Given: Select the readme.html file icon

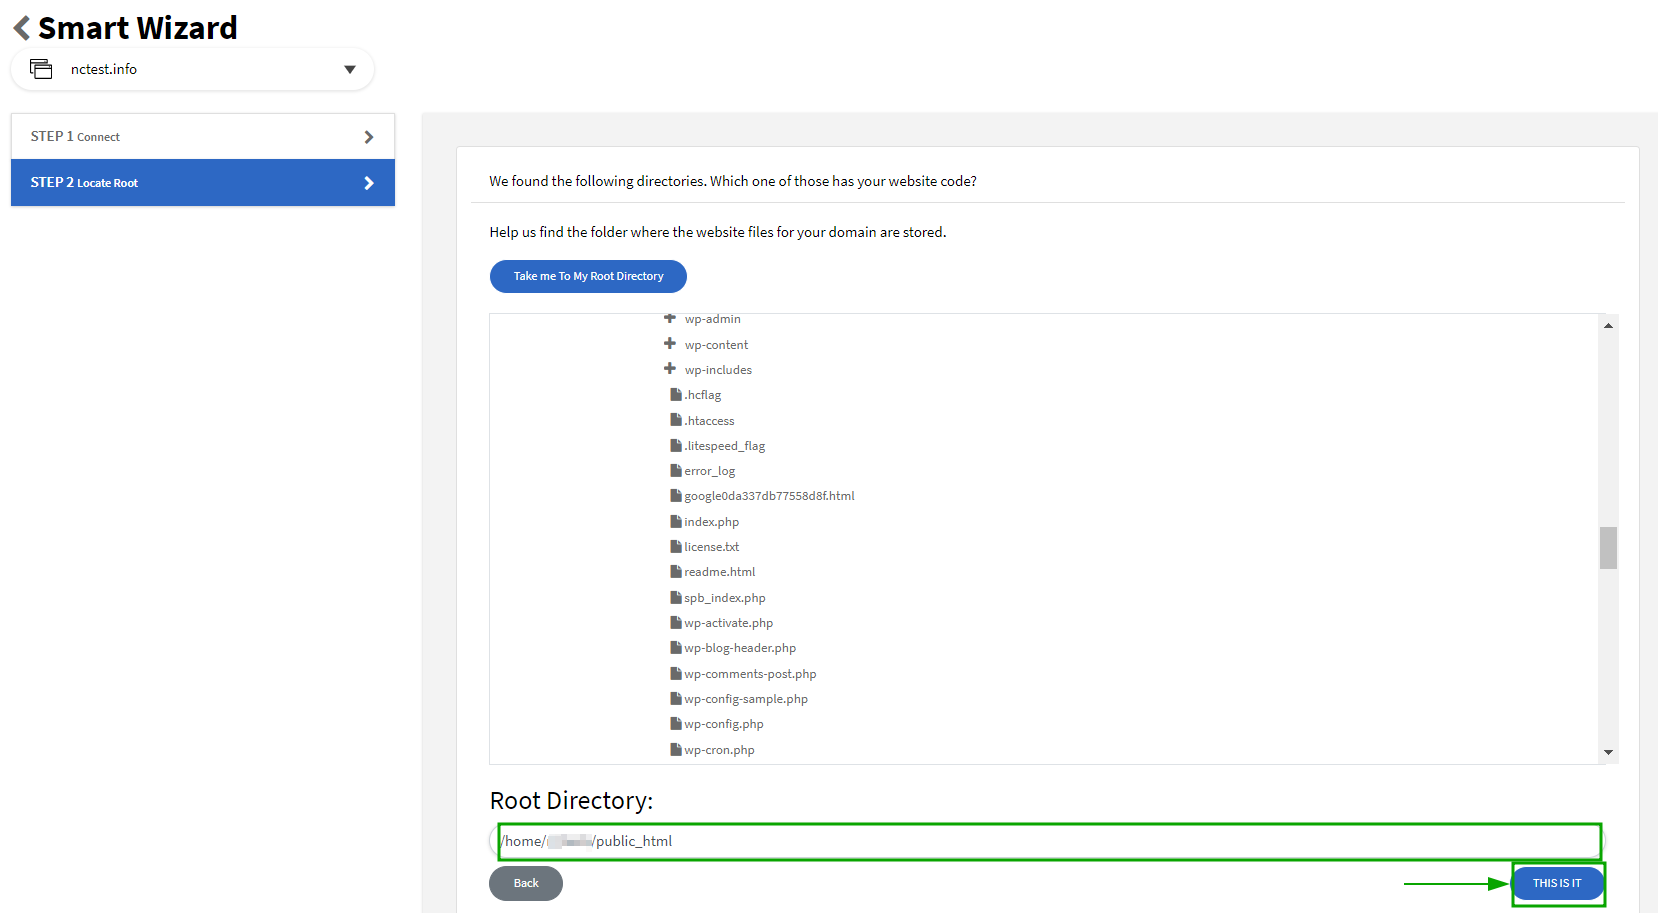Looking at the screenshot, I should (x=676, y=571).
